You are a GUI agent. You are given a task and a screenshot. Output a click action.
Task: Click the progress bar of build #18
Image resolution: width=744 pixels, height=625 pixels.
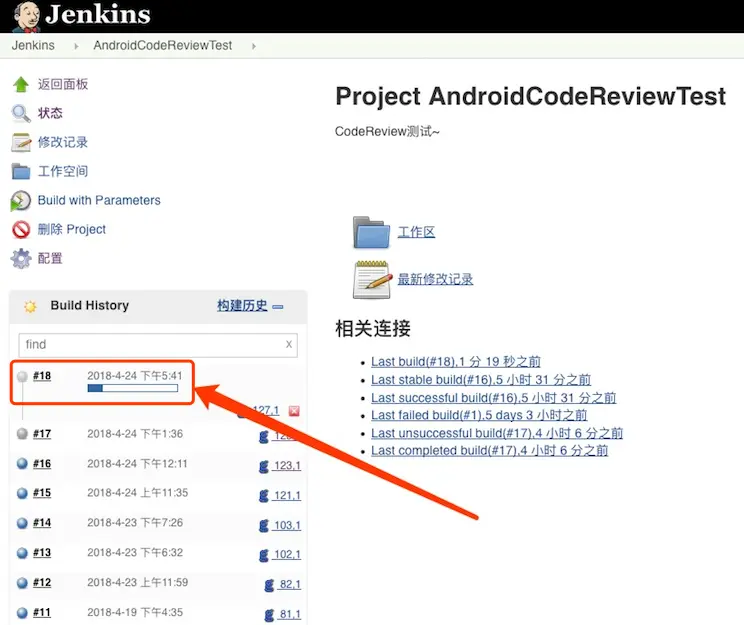click(x=133, y=389)
